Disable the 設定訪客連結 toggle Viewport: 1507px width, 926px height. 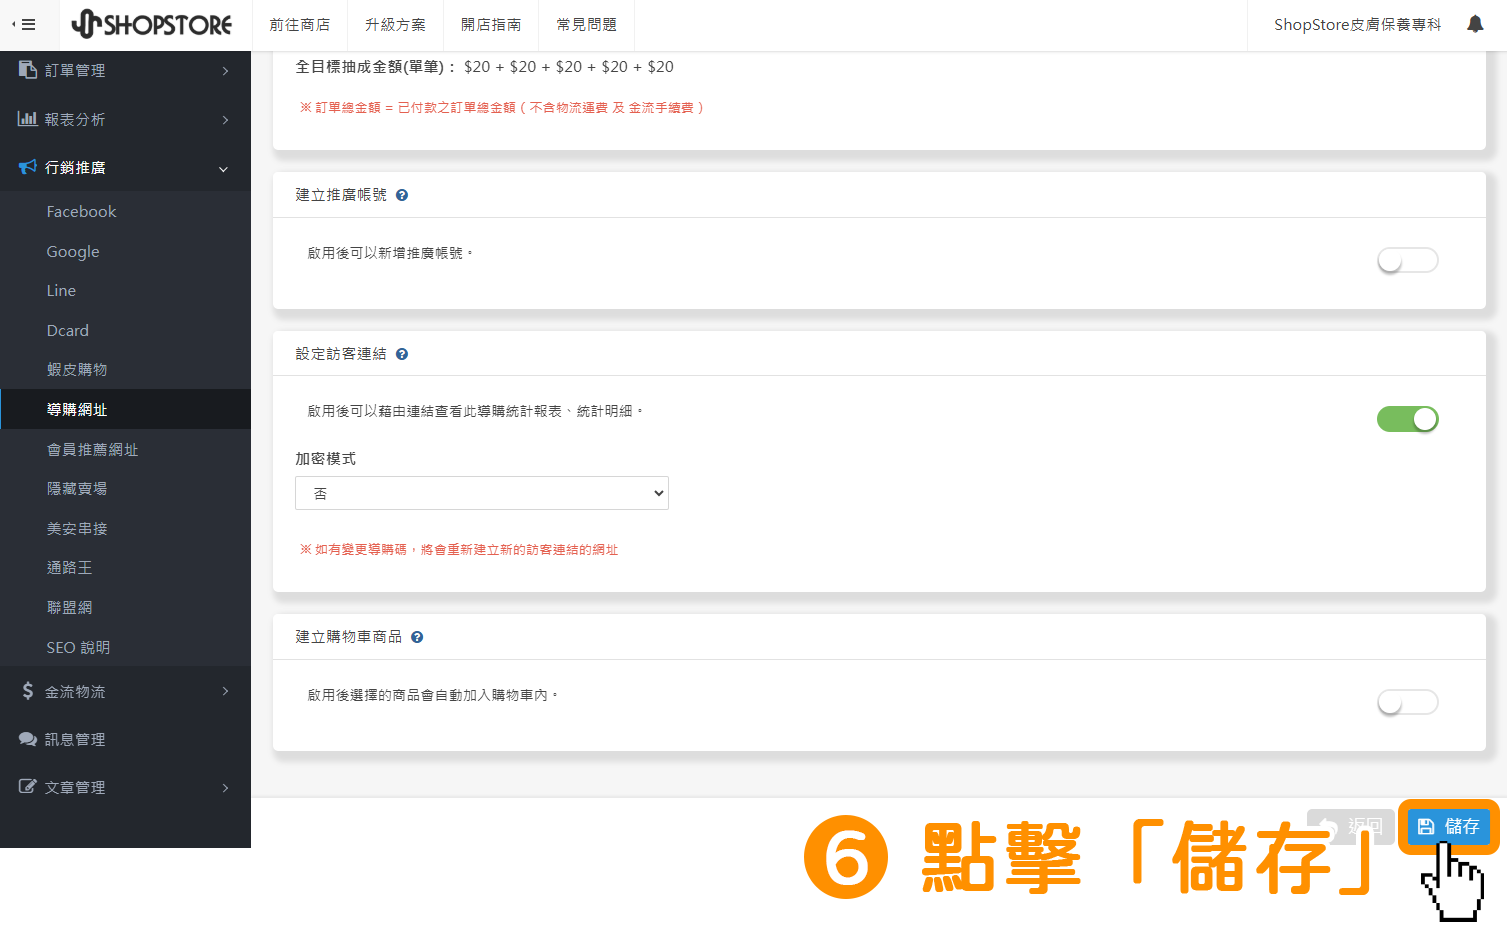[1407, 419]
